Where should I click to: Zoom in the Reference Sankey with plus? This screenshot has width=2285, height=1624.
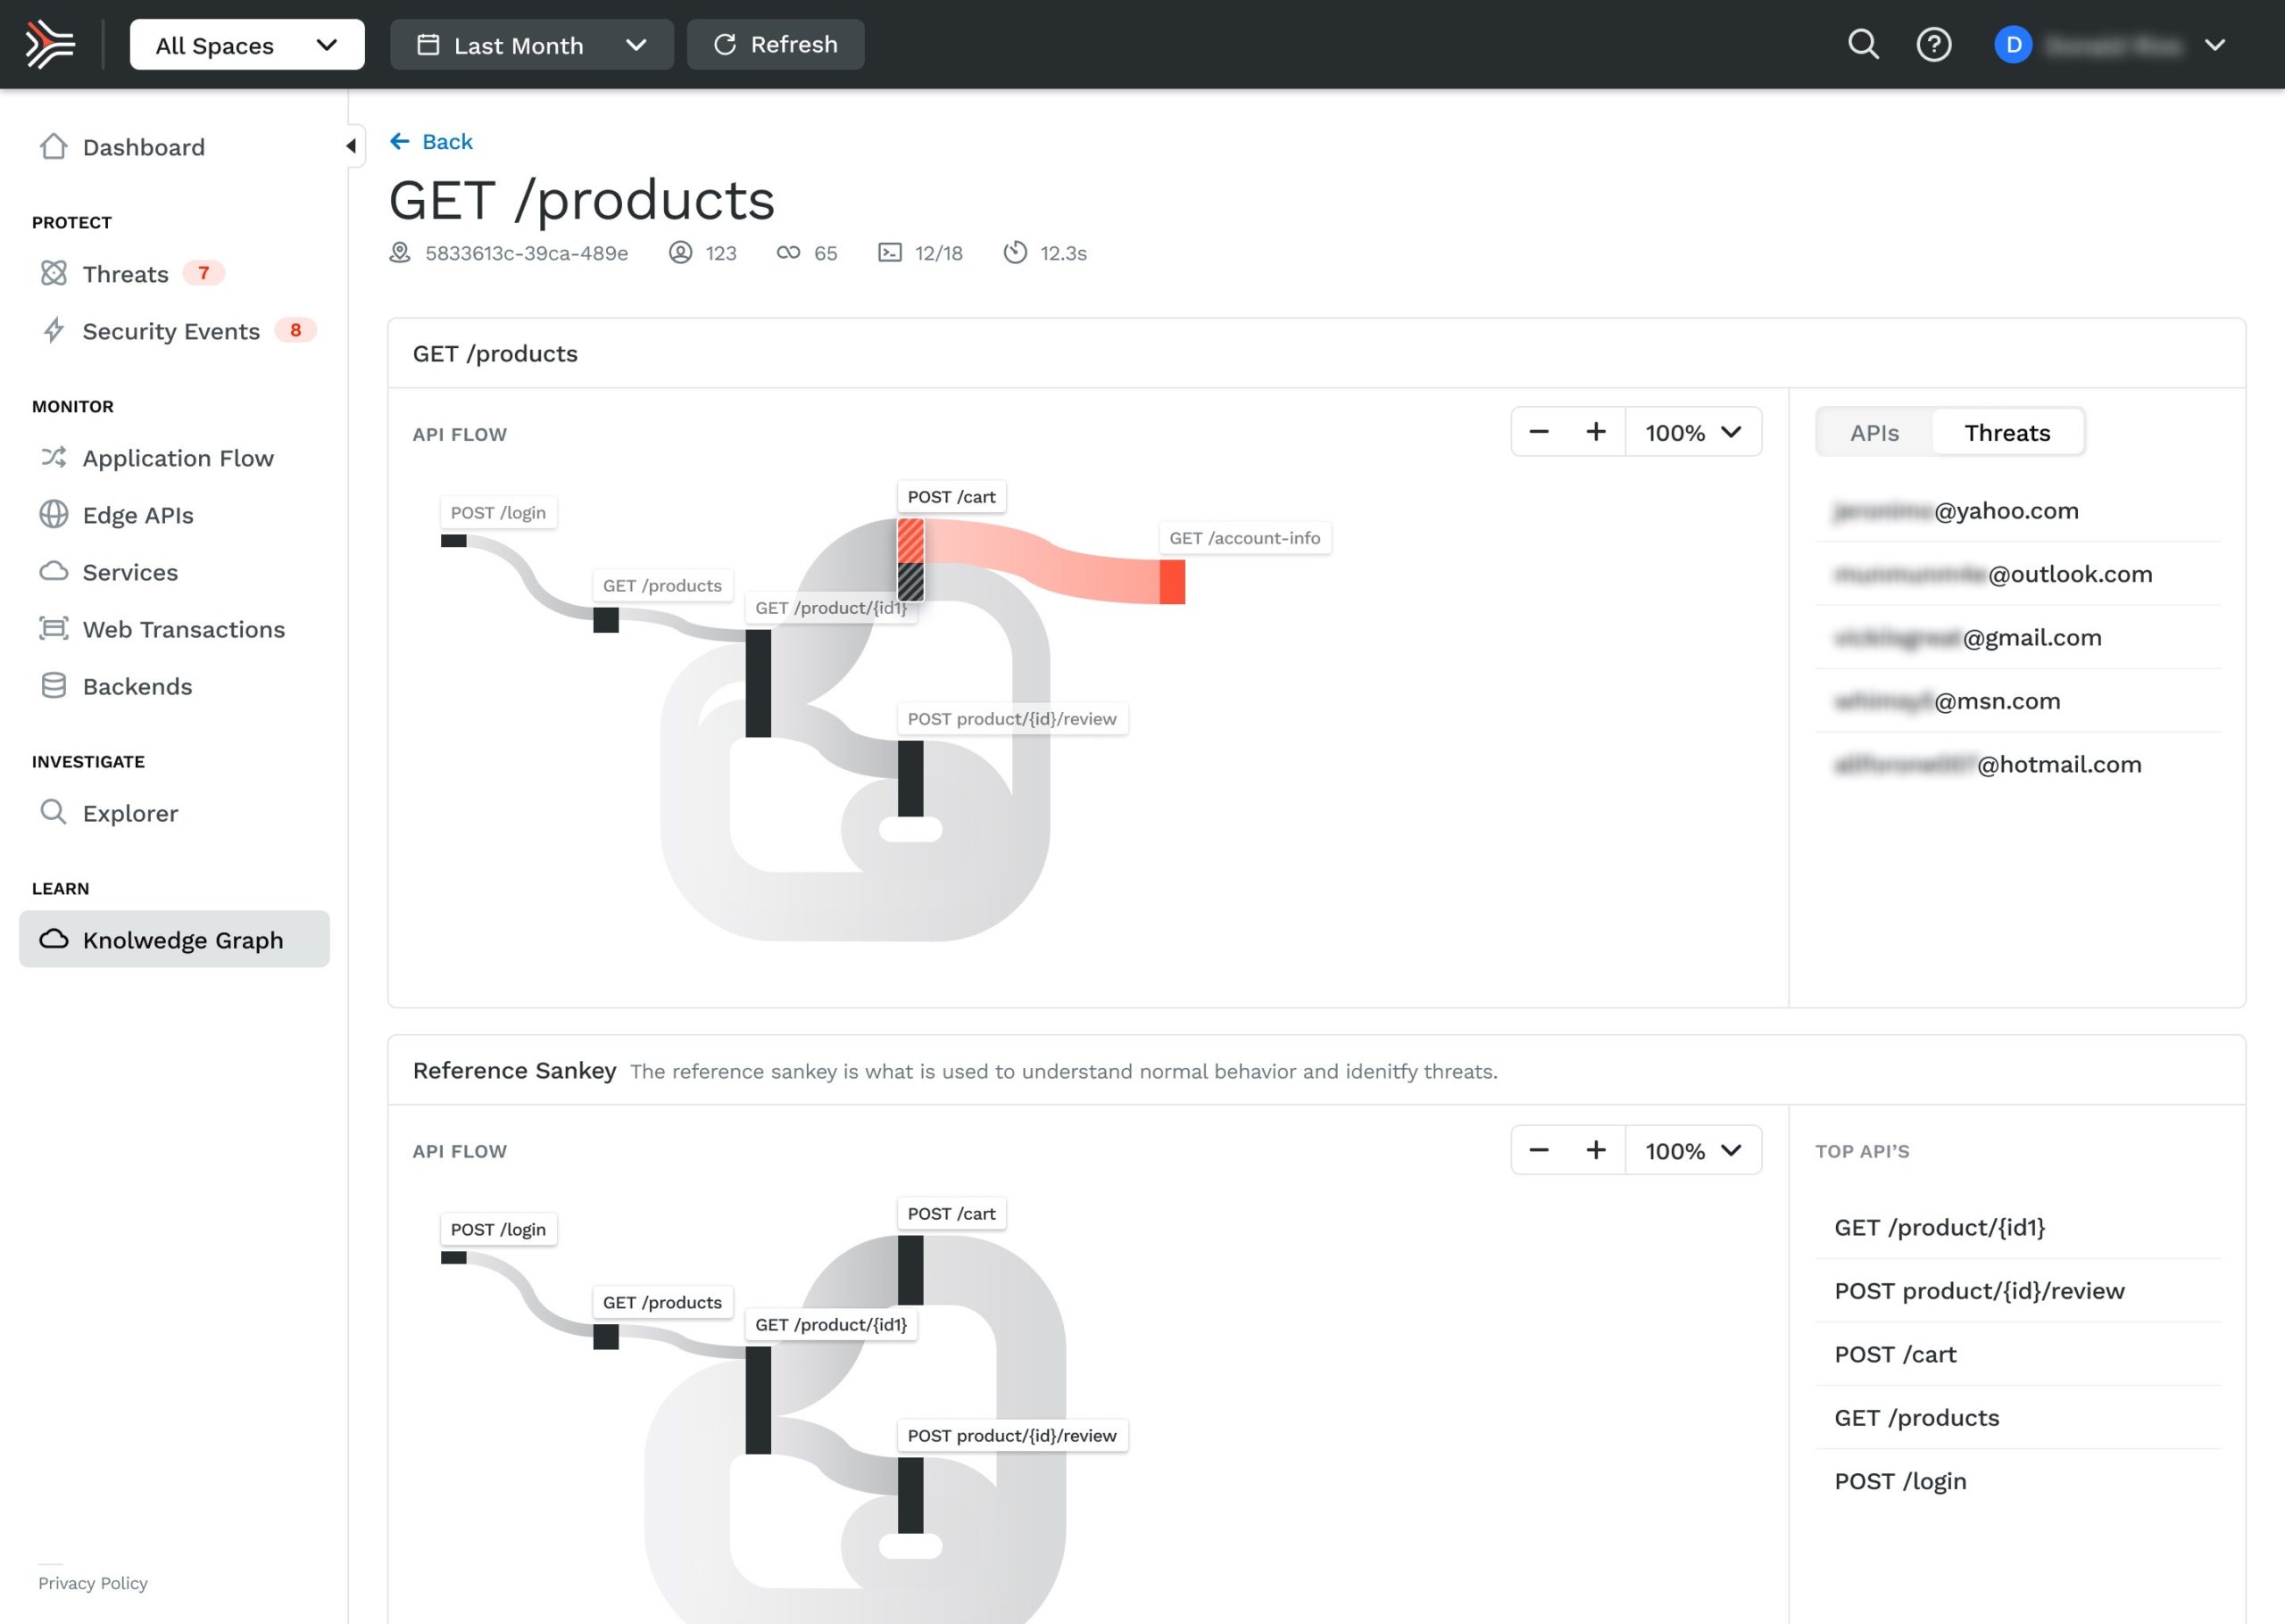click(x=1596, y=1150)
